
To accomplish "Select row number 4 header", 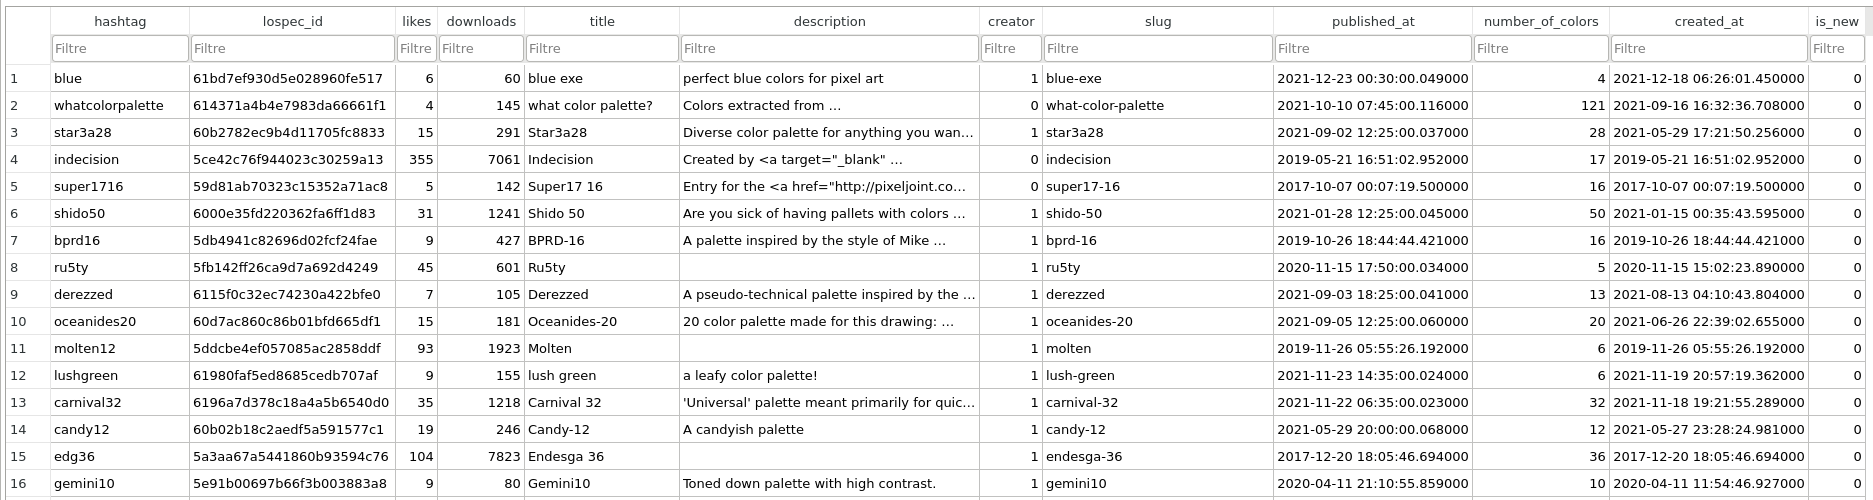I will click(28, 159).
